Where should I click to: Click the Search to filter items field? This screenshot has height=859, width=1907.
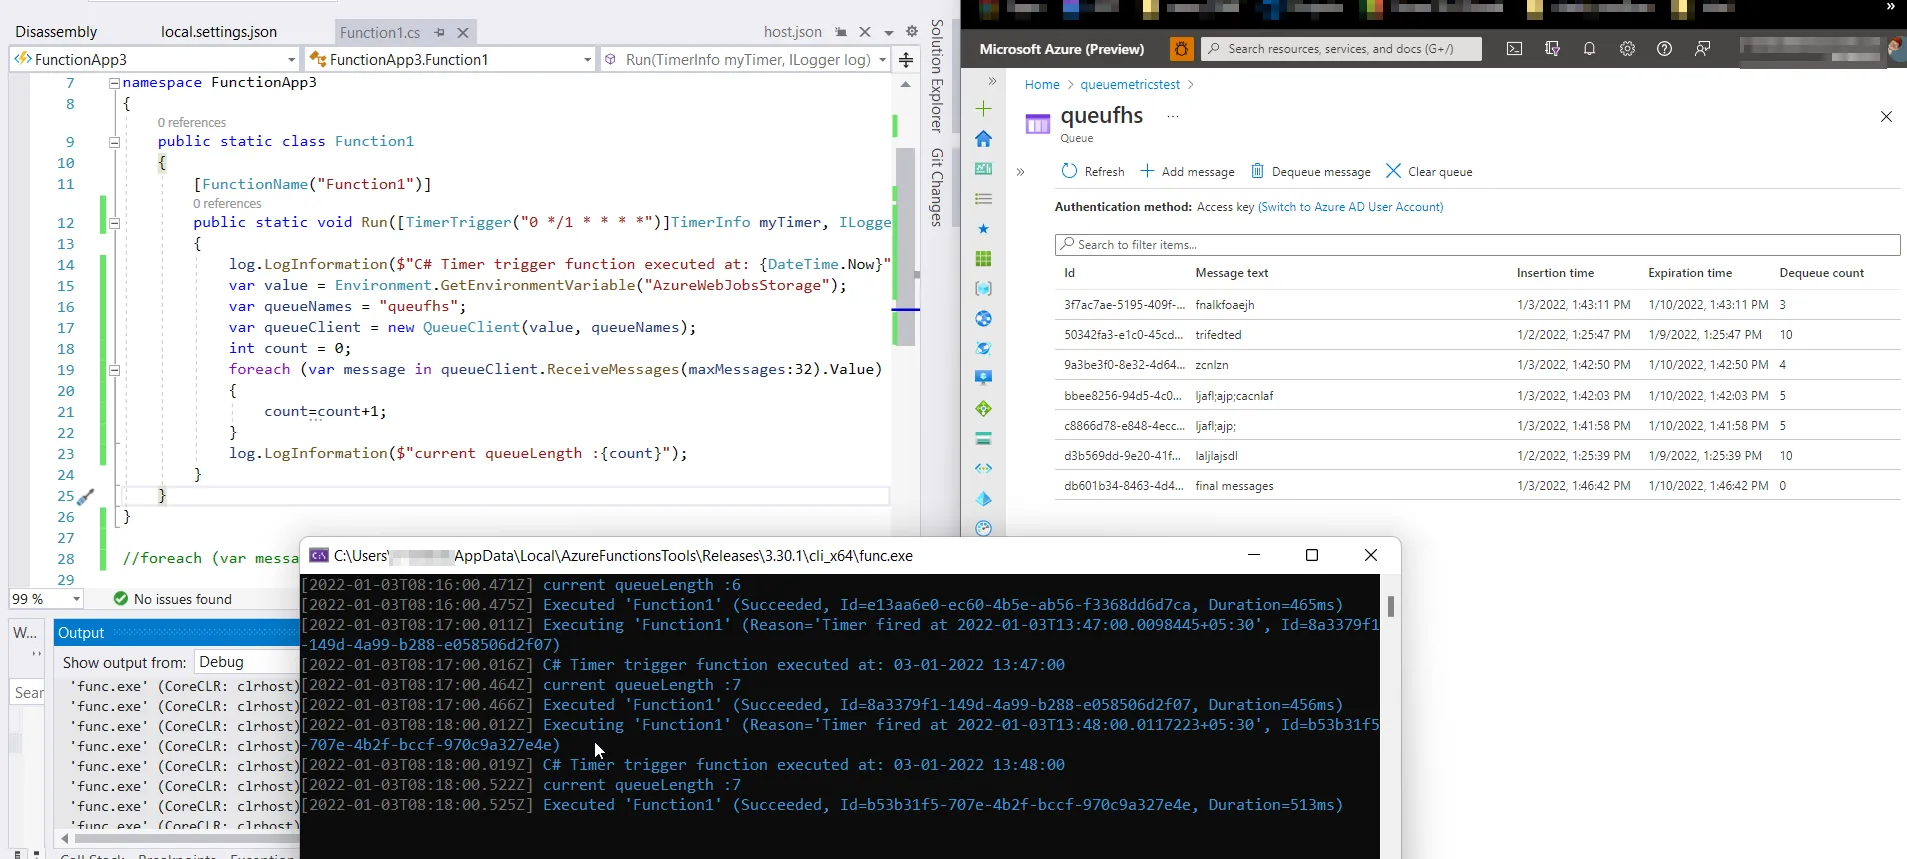pyautogui.click(x=1476, y=245)
